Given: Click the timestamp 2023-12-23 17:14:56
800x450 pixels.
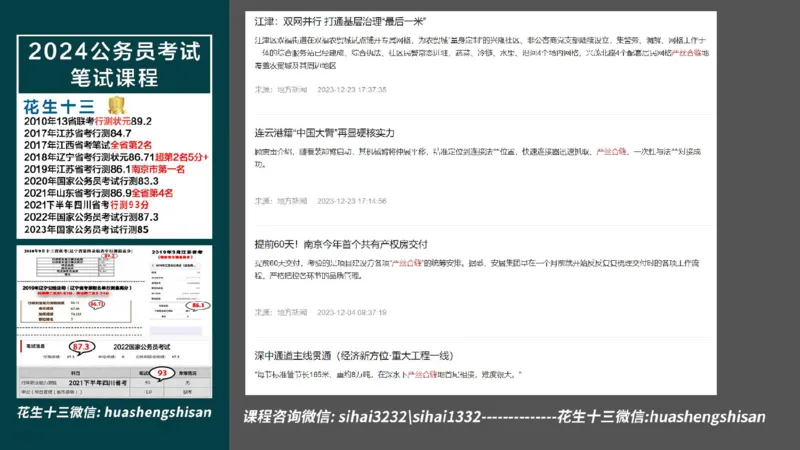Looking at the screenshot, I should tap(352, 201).
